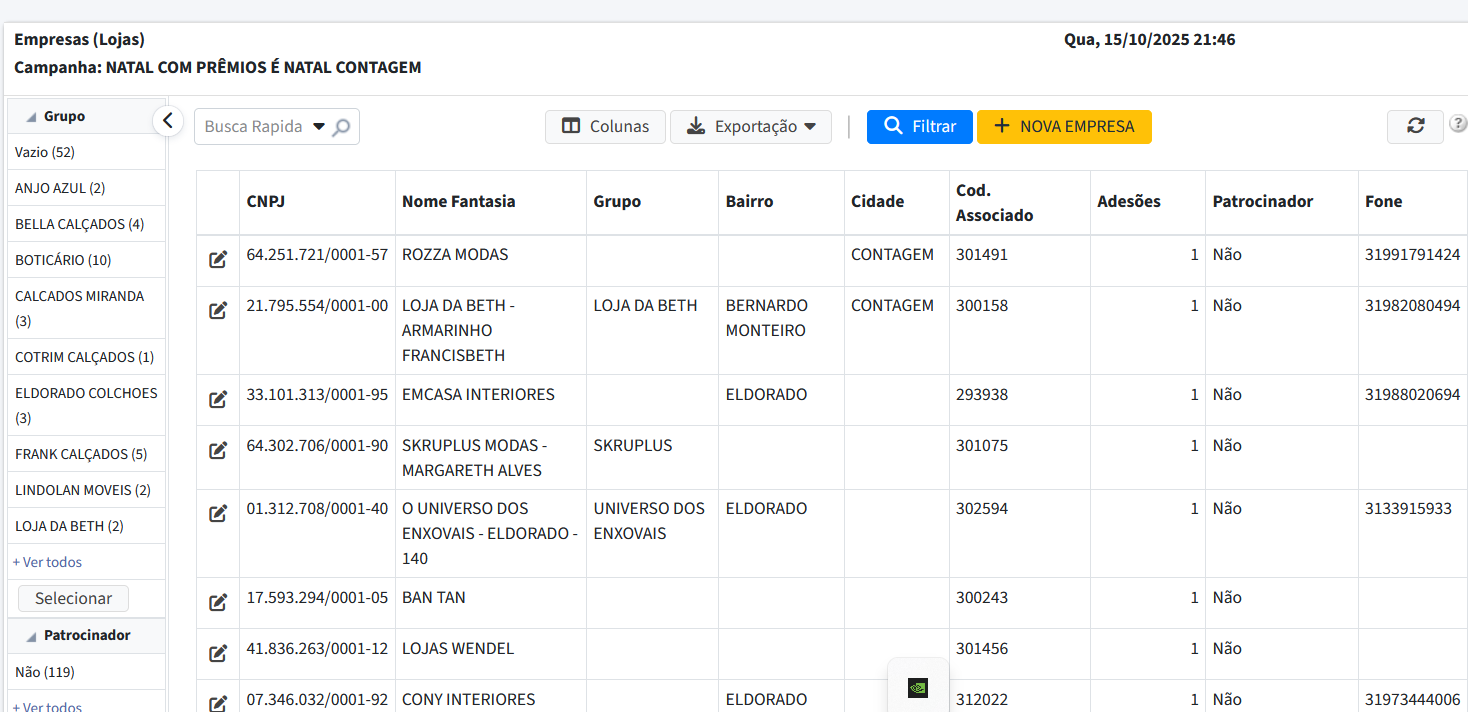Click edit icon for LOJAS WENDEL row
Screen dimensions: 1468x712
click(x=218, y=654)
